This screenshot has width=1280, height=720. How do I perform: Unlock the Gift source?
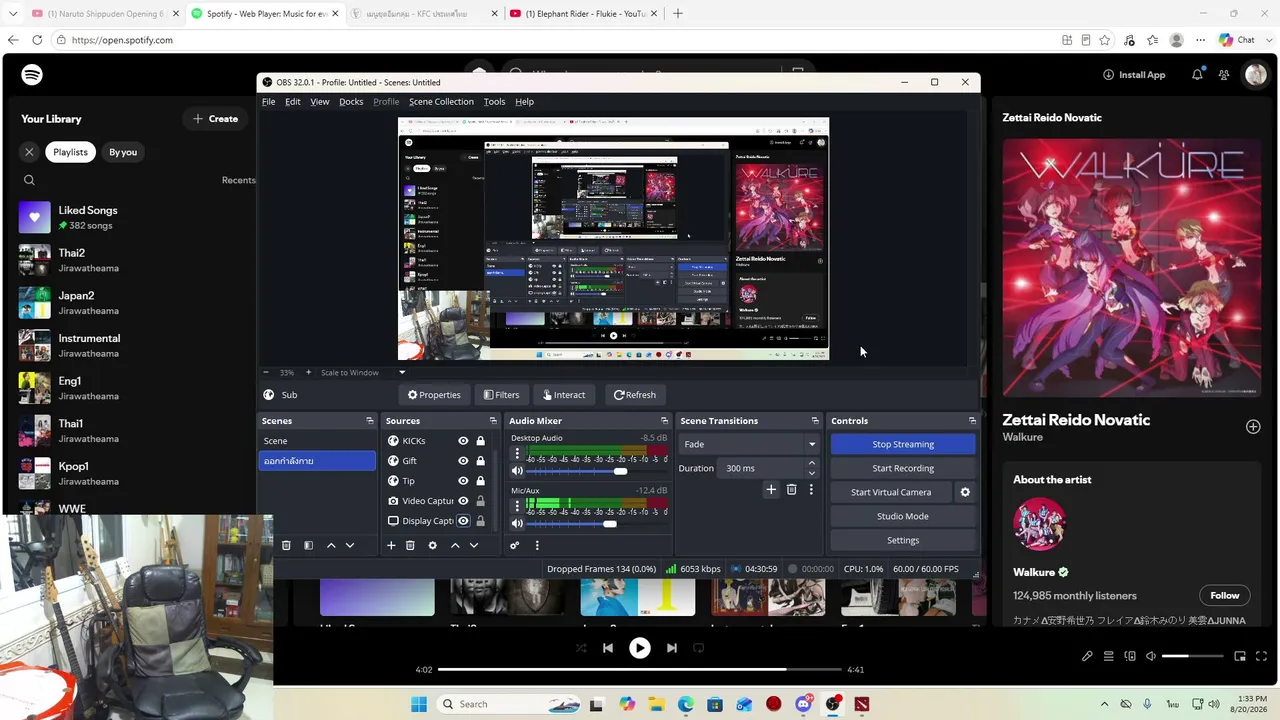pos(480,461)
